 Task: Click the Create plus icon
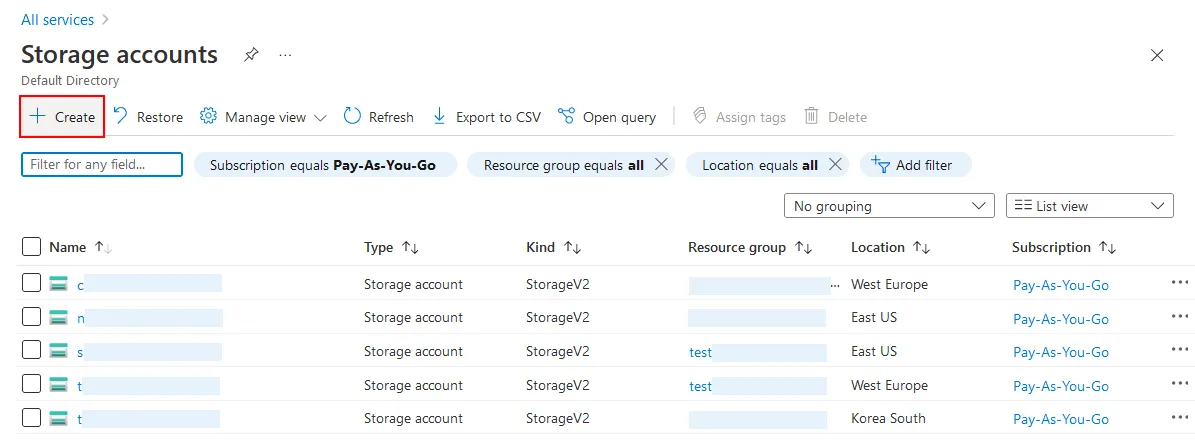point(38,116)
